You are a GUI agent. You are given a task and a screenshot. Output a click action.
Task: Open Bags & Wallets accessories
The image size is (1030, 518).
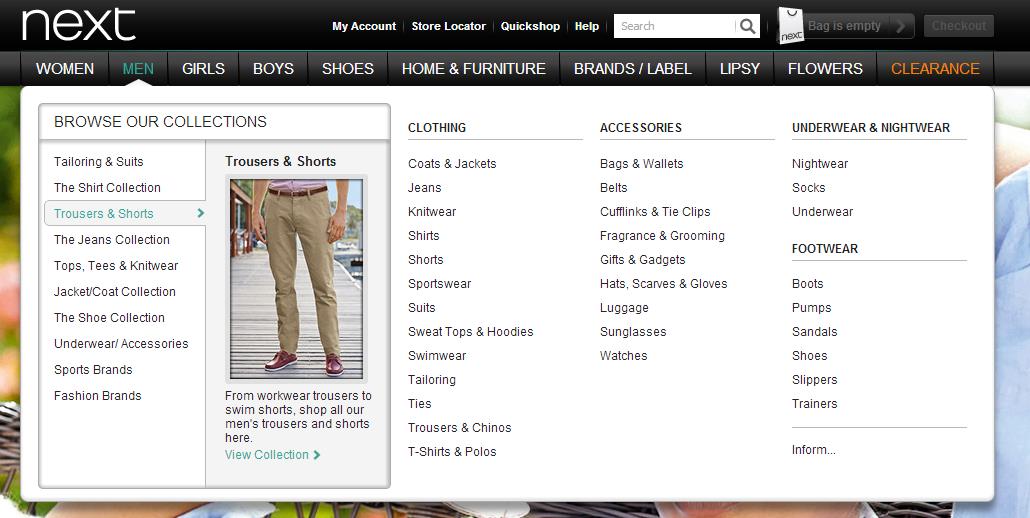coord(641,163)
